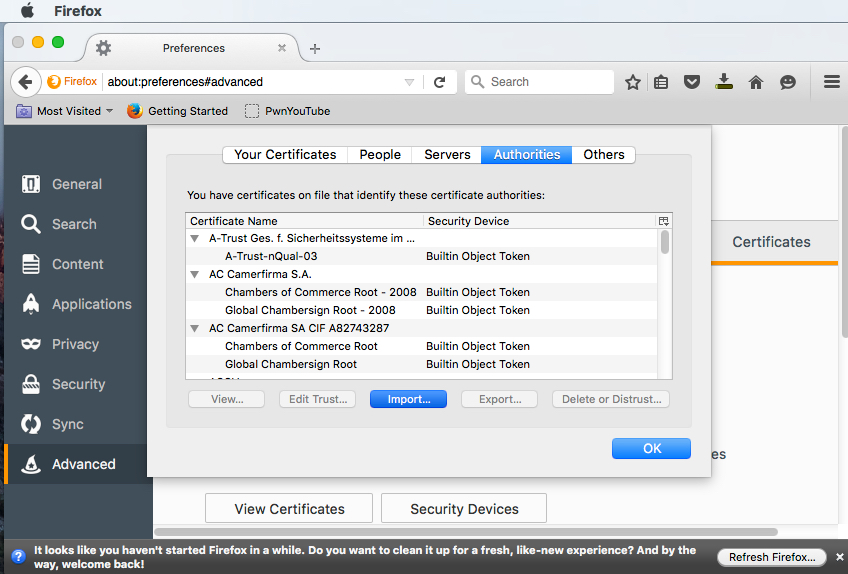
Task: Open the PwnYouTube bookmarklet
Action: coord(287,111)
